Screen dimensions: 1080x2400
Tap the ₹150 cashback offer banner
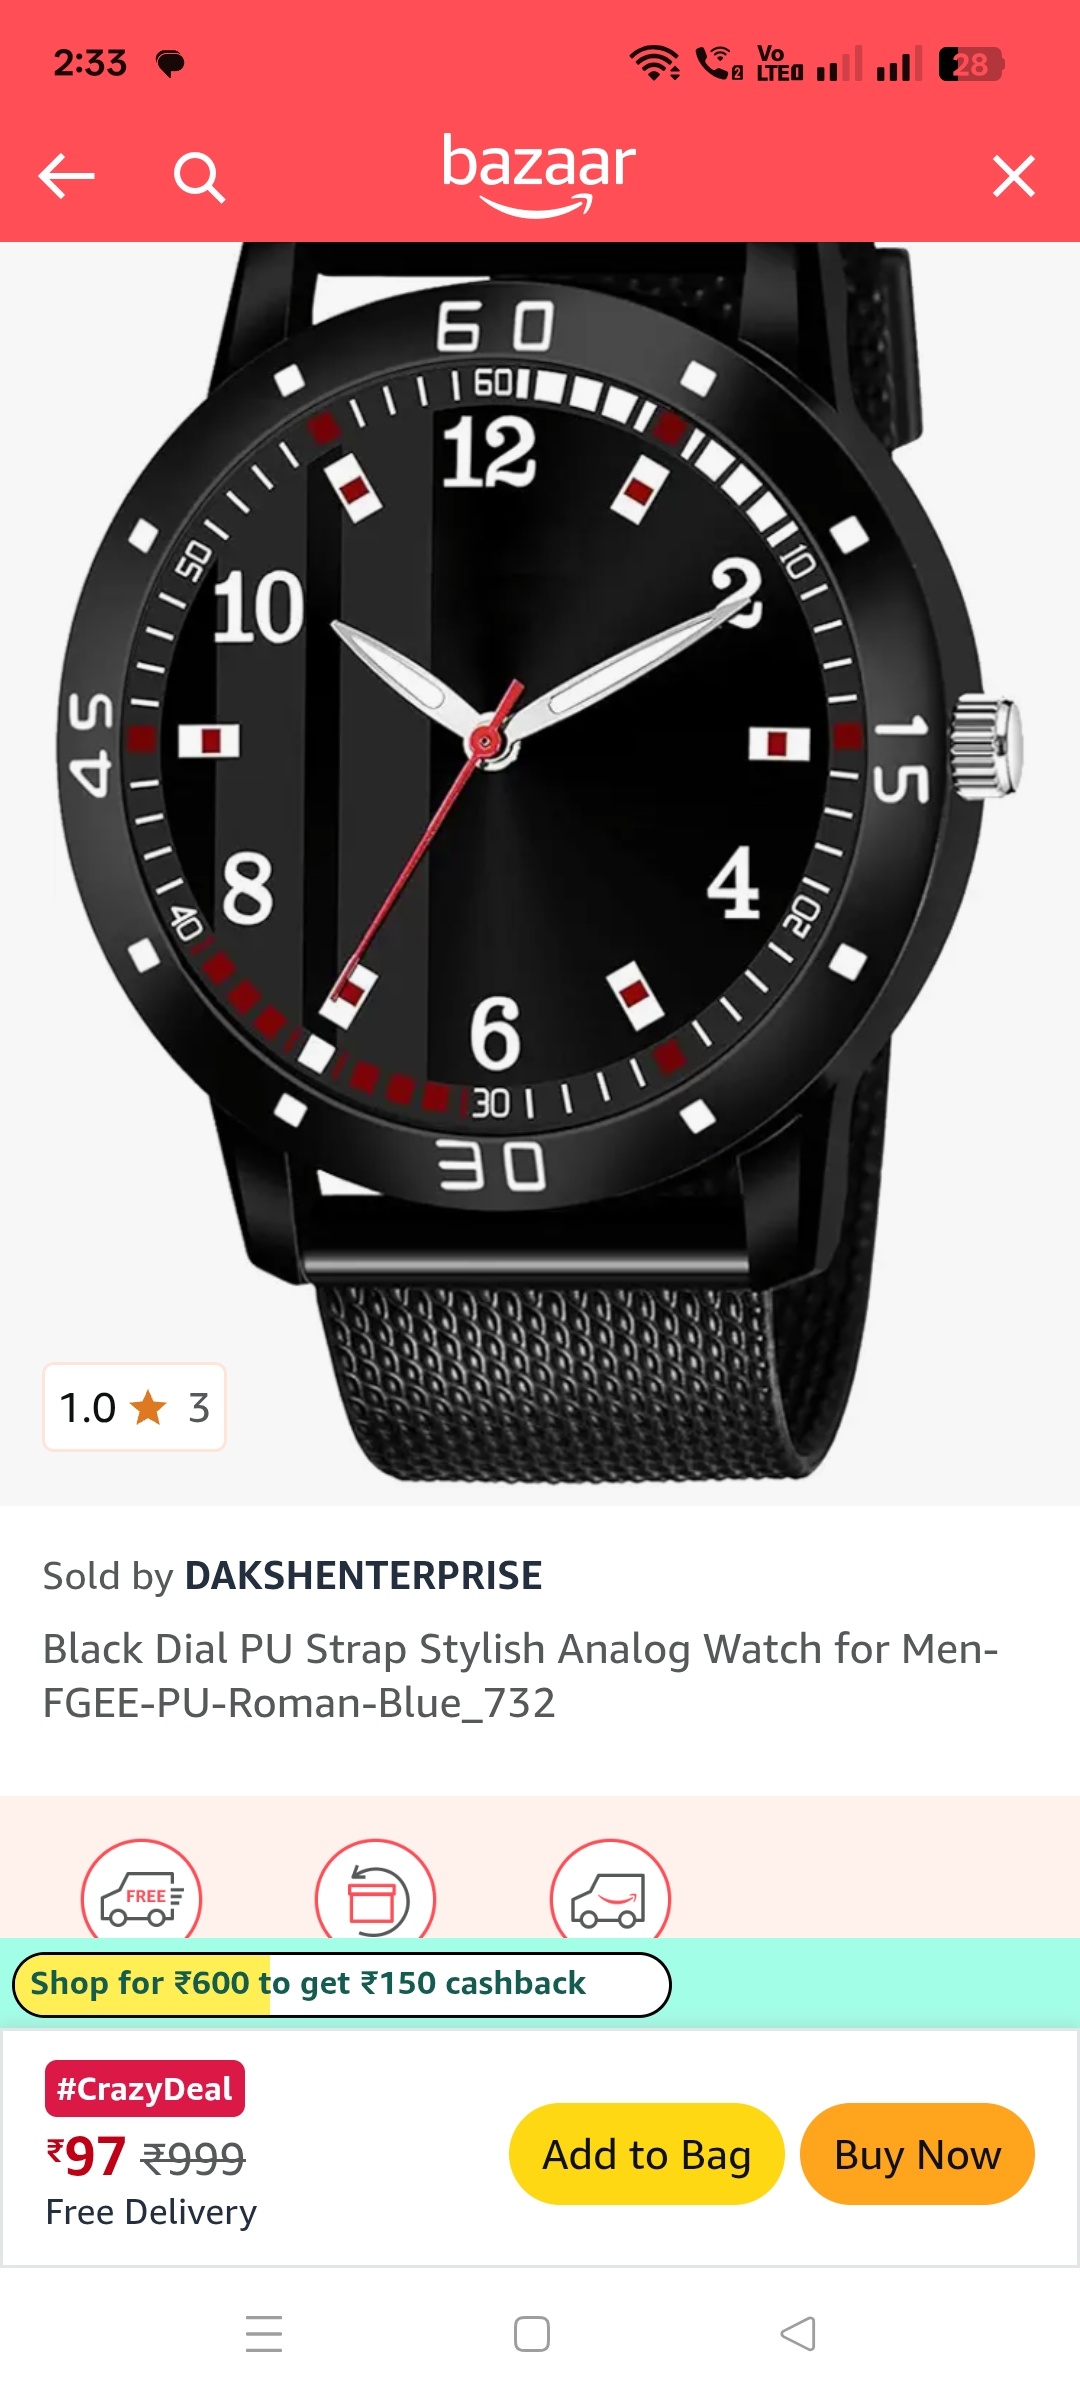pyautogui.click(x=341, y=1984)
